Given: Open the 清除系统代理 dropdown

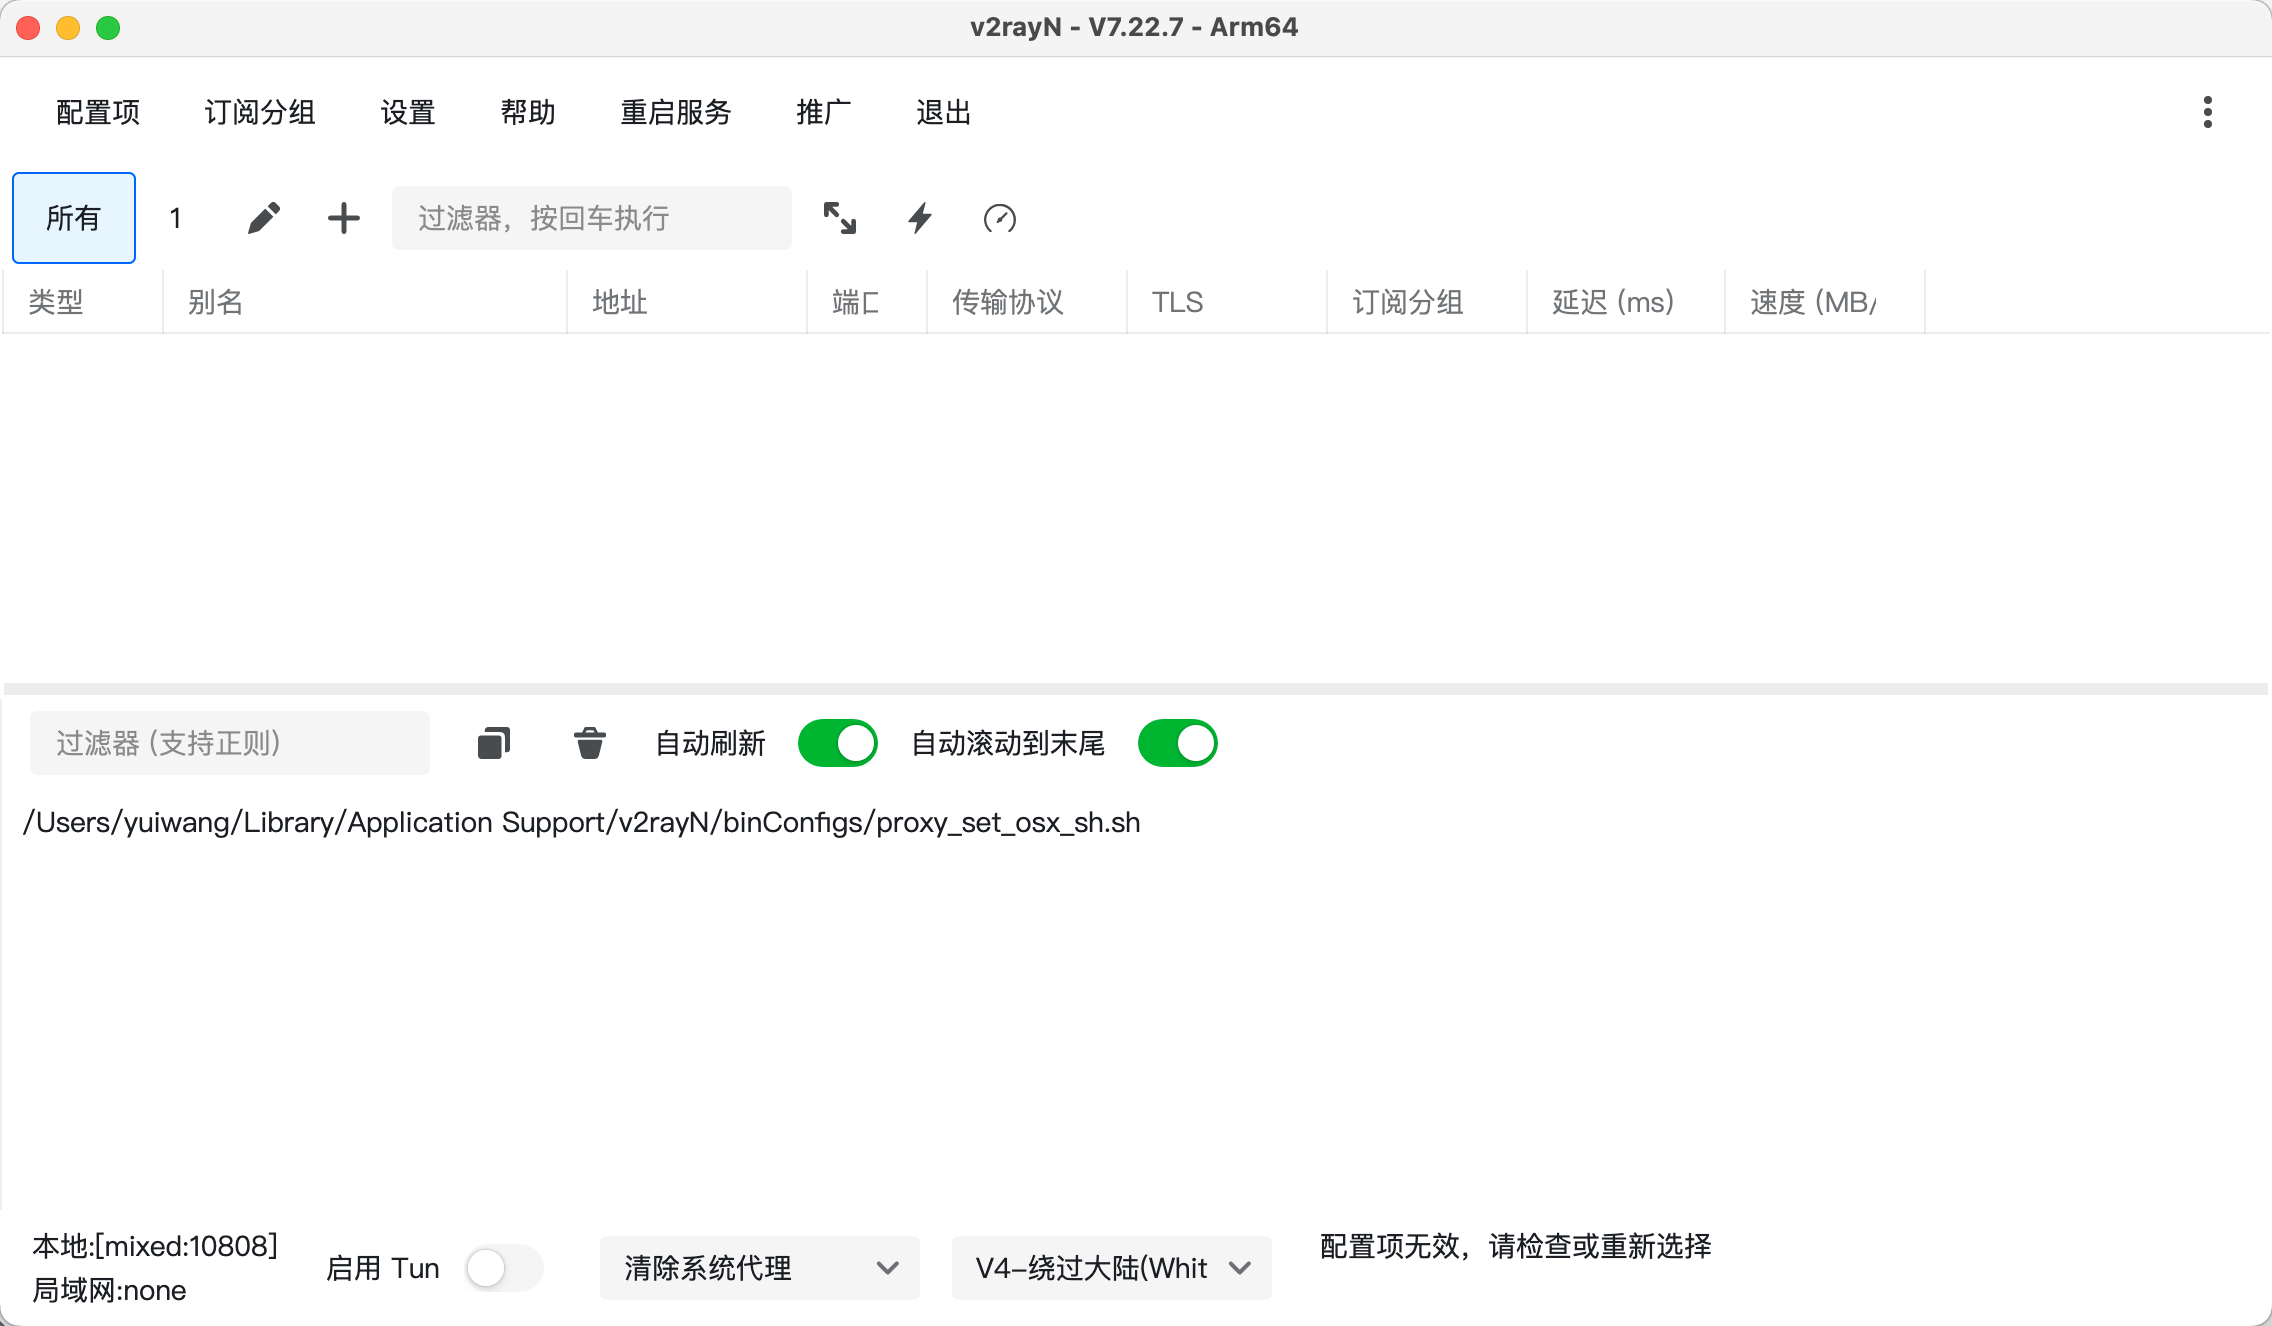Looking at the screenshot, I should point(760,1268).
